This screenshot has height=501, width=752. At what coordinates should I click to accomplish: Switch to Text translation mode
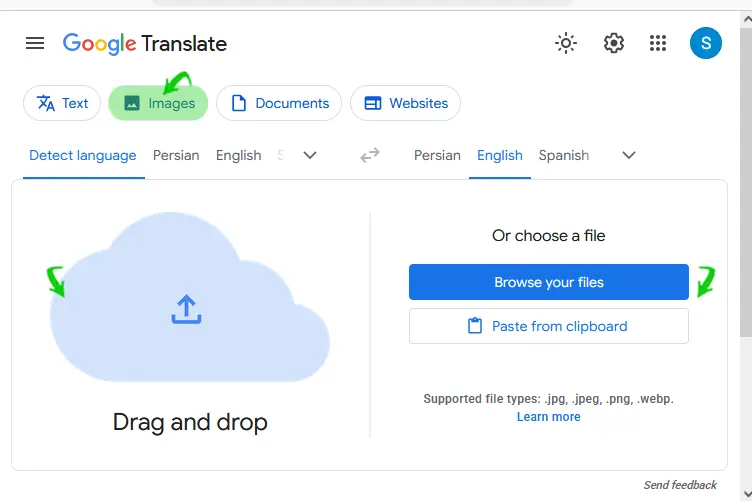[62, 103]
